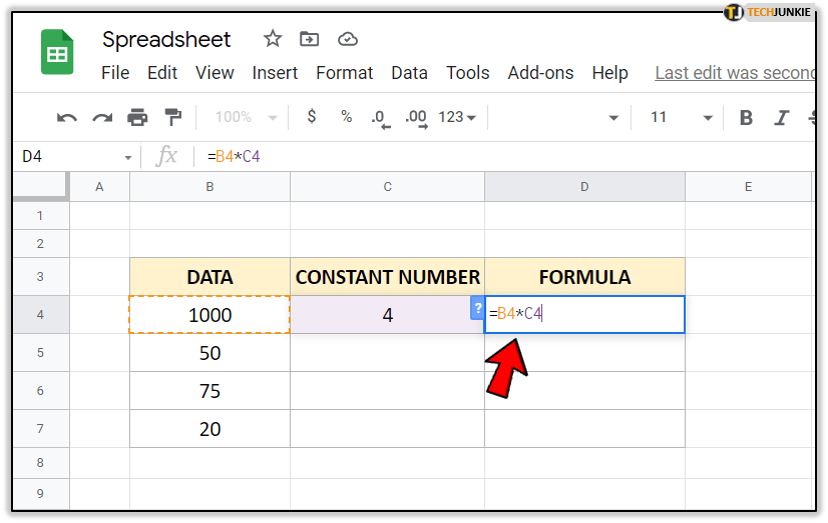This screenshot has height=523, width=828.
Task: Click the undo arrow icon
Action: tap(67, 118)
